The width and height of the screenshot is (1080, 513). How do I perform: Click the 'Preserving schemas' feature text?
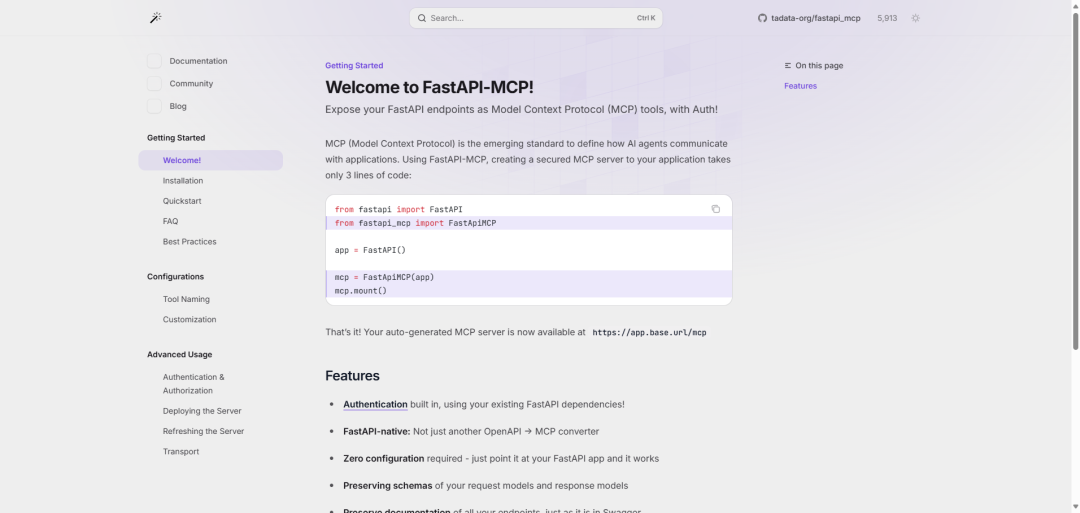[388, 485]
